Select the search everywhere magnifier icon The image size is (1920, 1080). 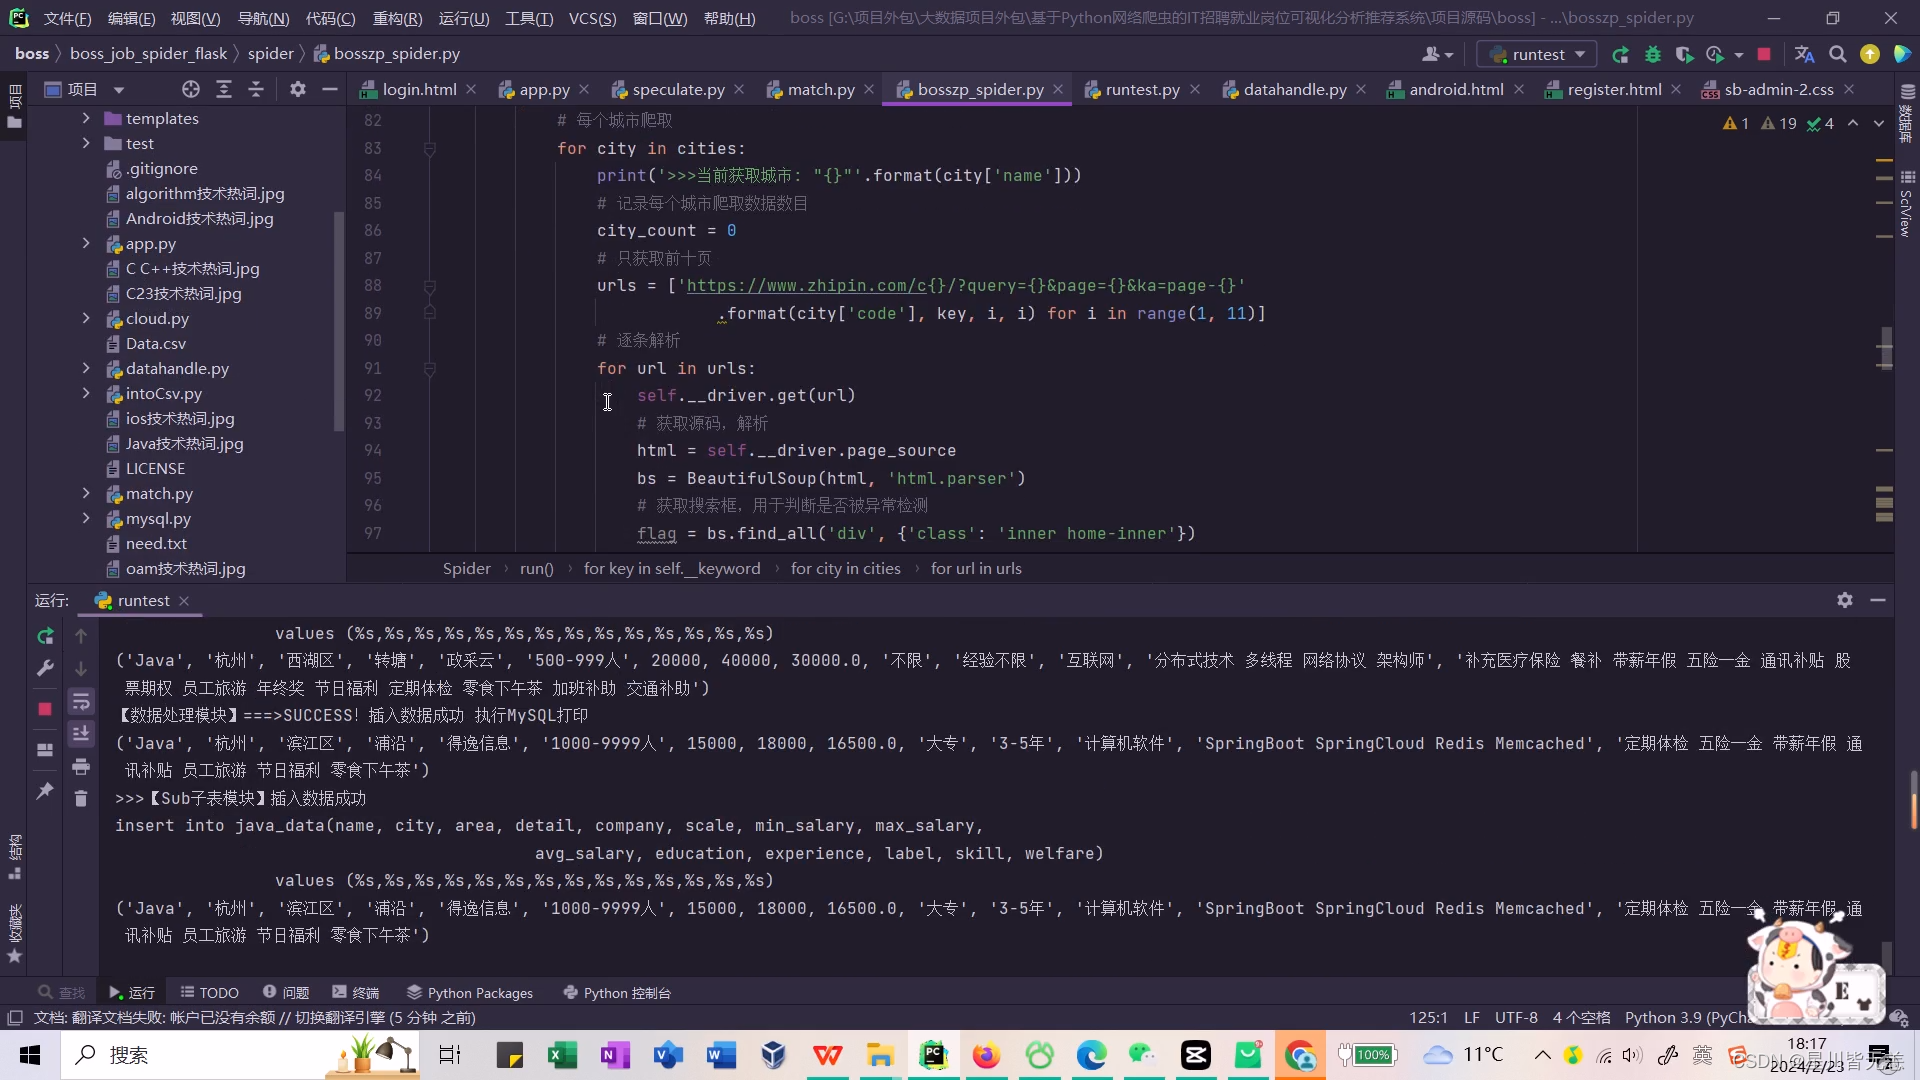[x=1837, y=54]
